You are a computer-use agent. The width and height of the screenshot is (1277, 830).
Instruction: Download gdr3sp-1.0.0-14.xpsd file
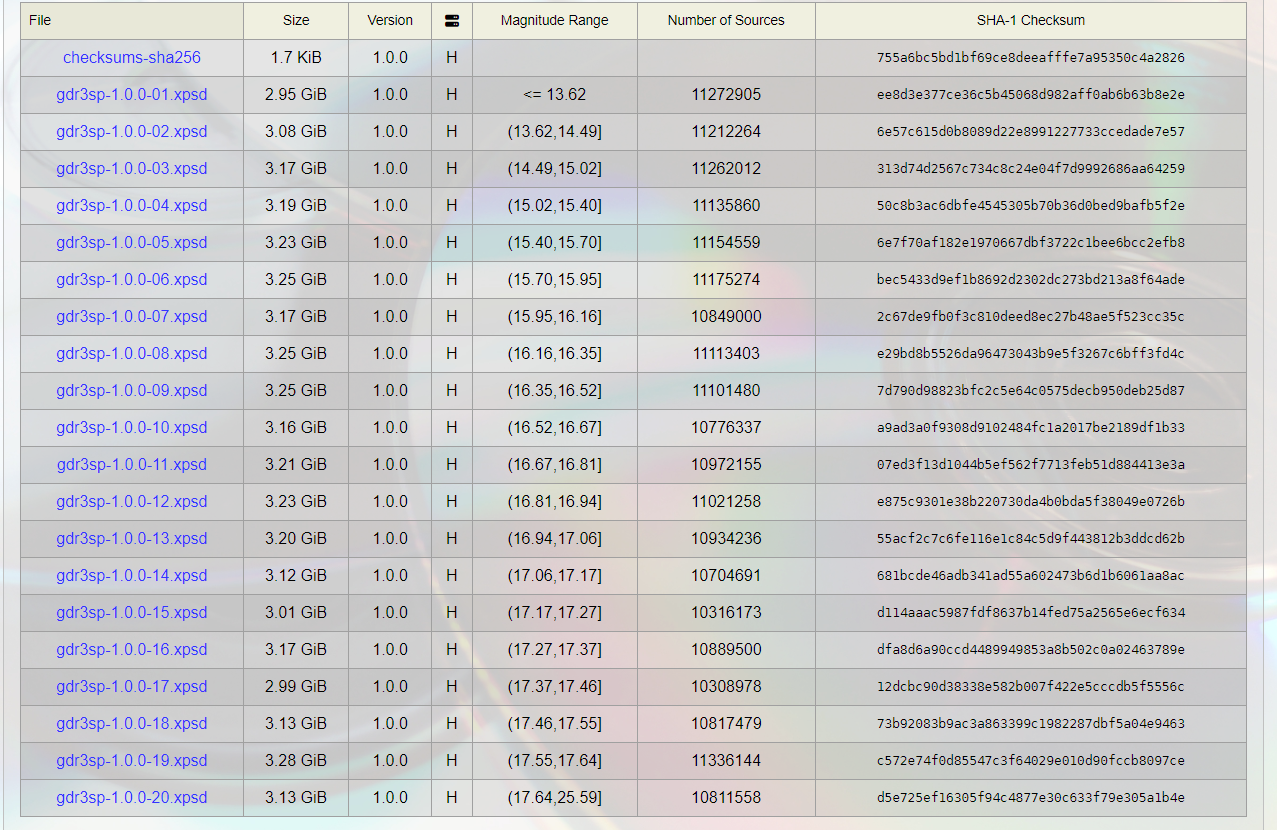point(132,575)
